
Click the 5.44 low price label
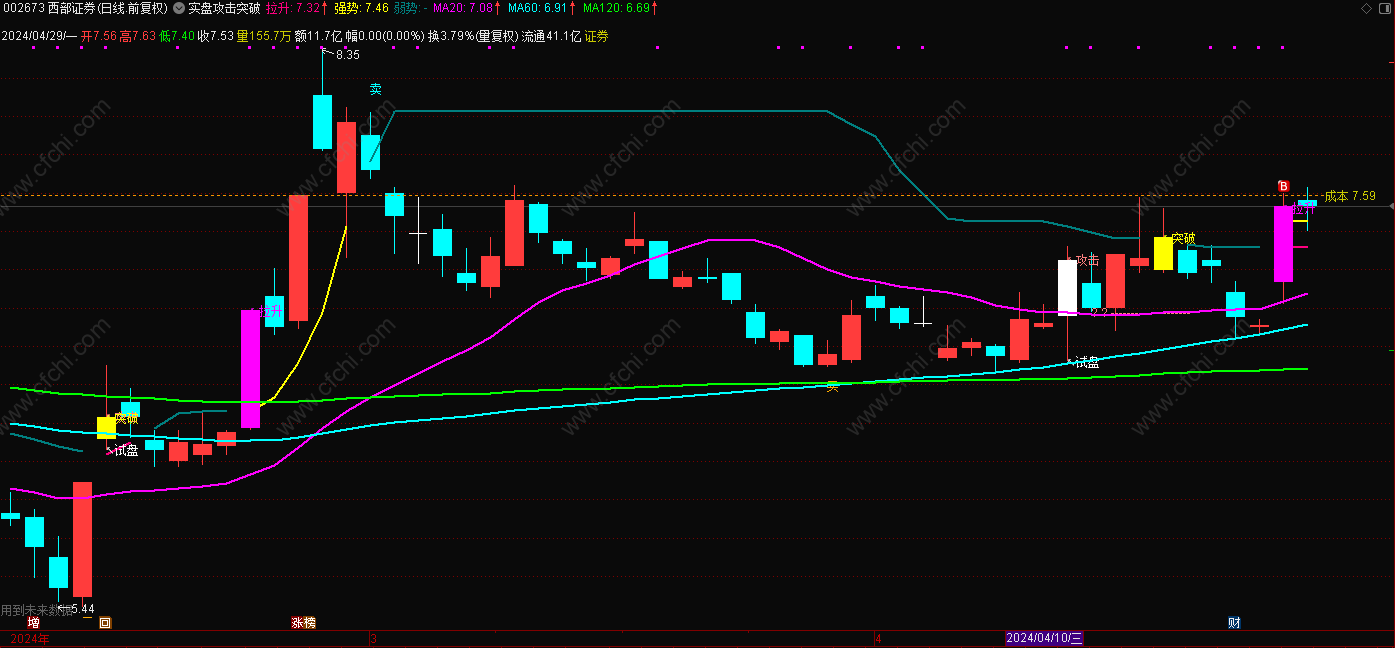(x=82, y=608)
